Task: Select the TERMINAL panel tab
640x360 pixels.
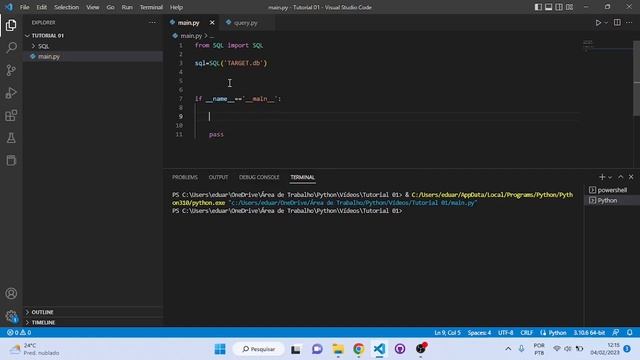Action: (x=302, y=177)
